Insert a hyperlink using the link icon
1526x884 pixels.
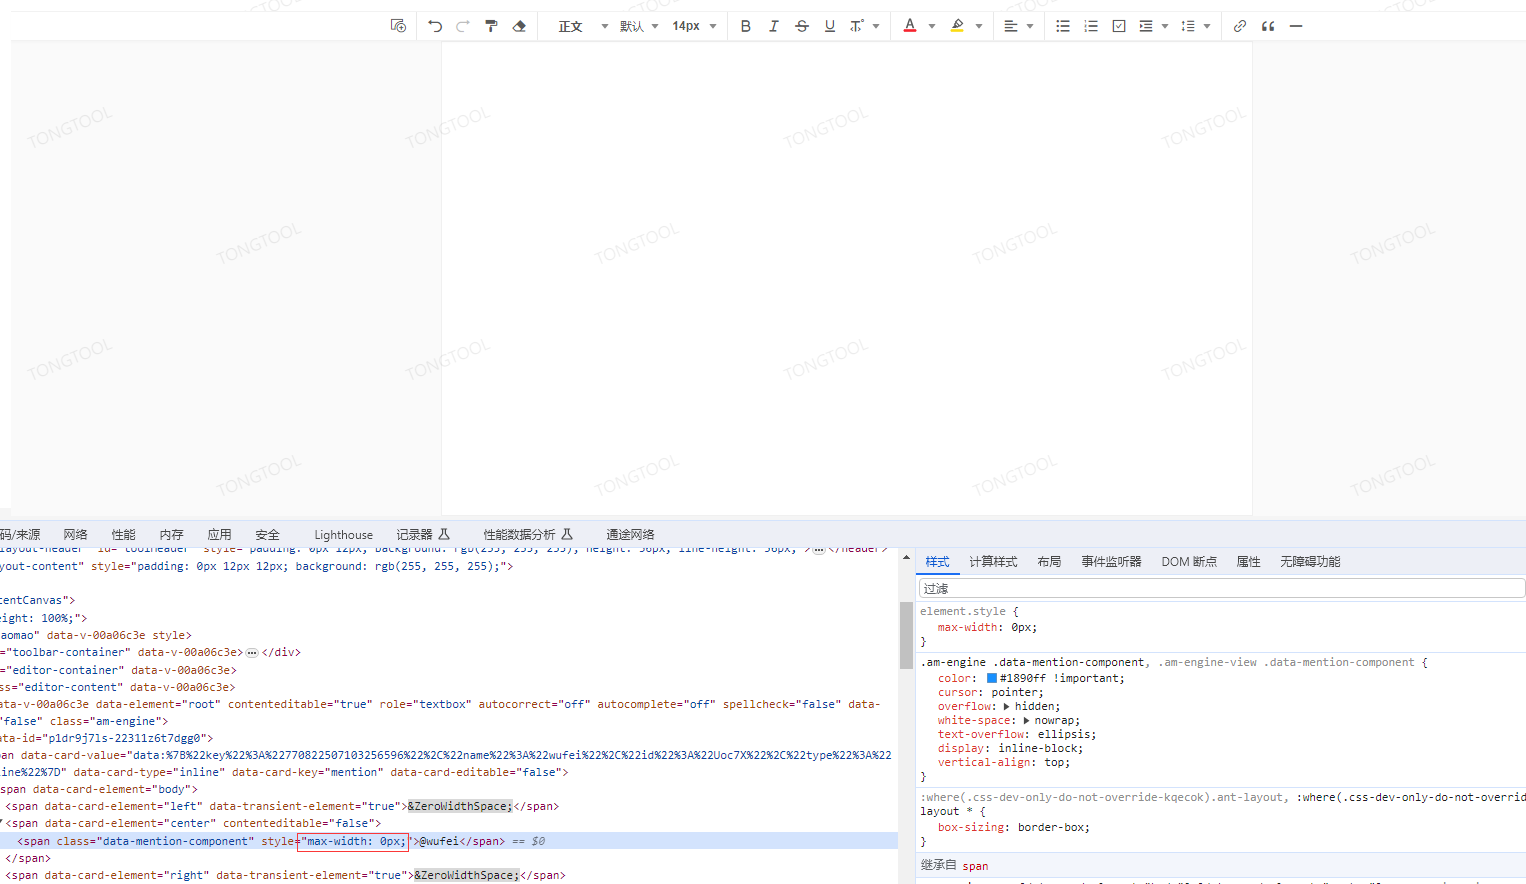1239,26
